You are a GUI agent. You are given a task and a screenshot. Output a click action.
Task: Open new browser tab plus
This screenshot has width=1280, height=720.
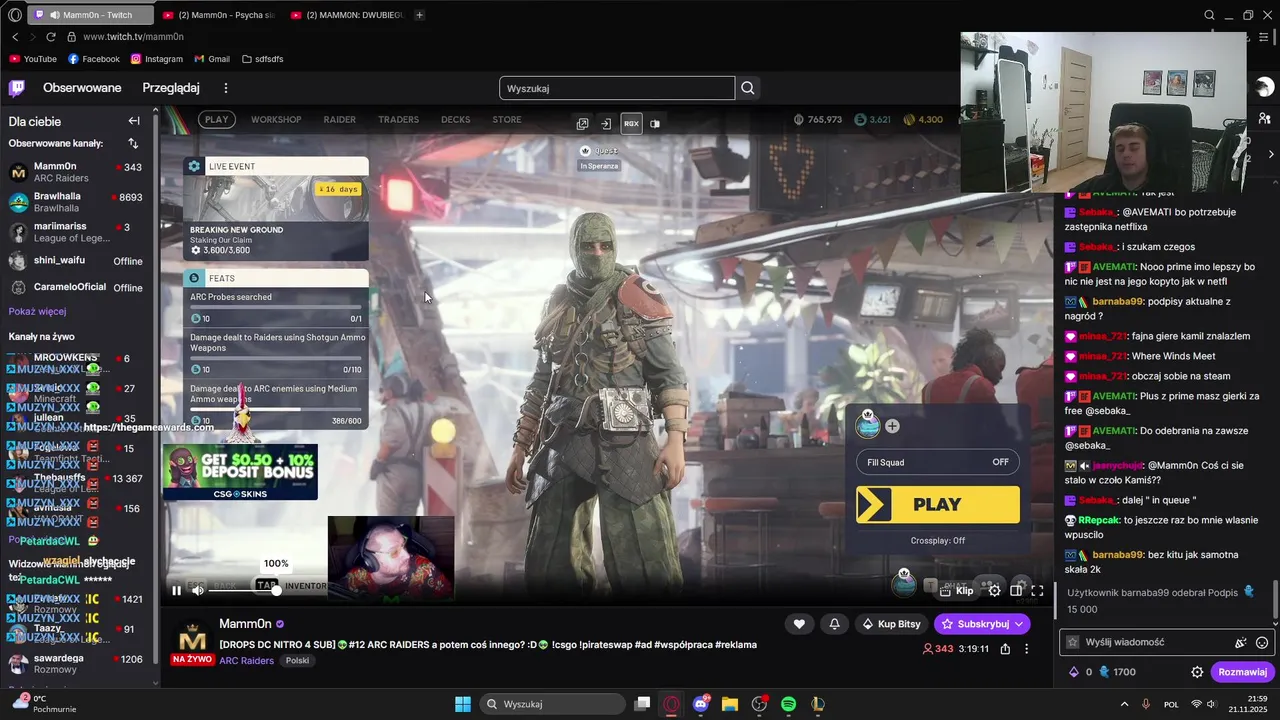tap(419, 15)
